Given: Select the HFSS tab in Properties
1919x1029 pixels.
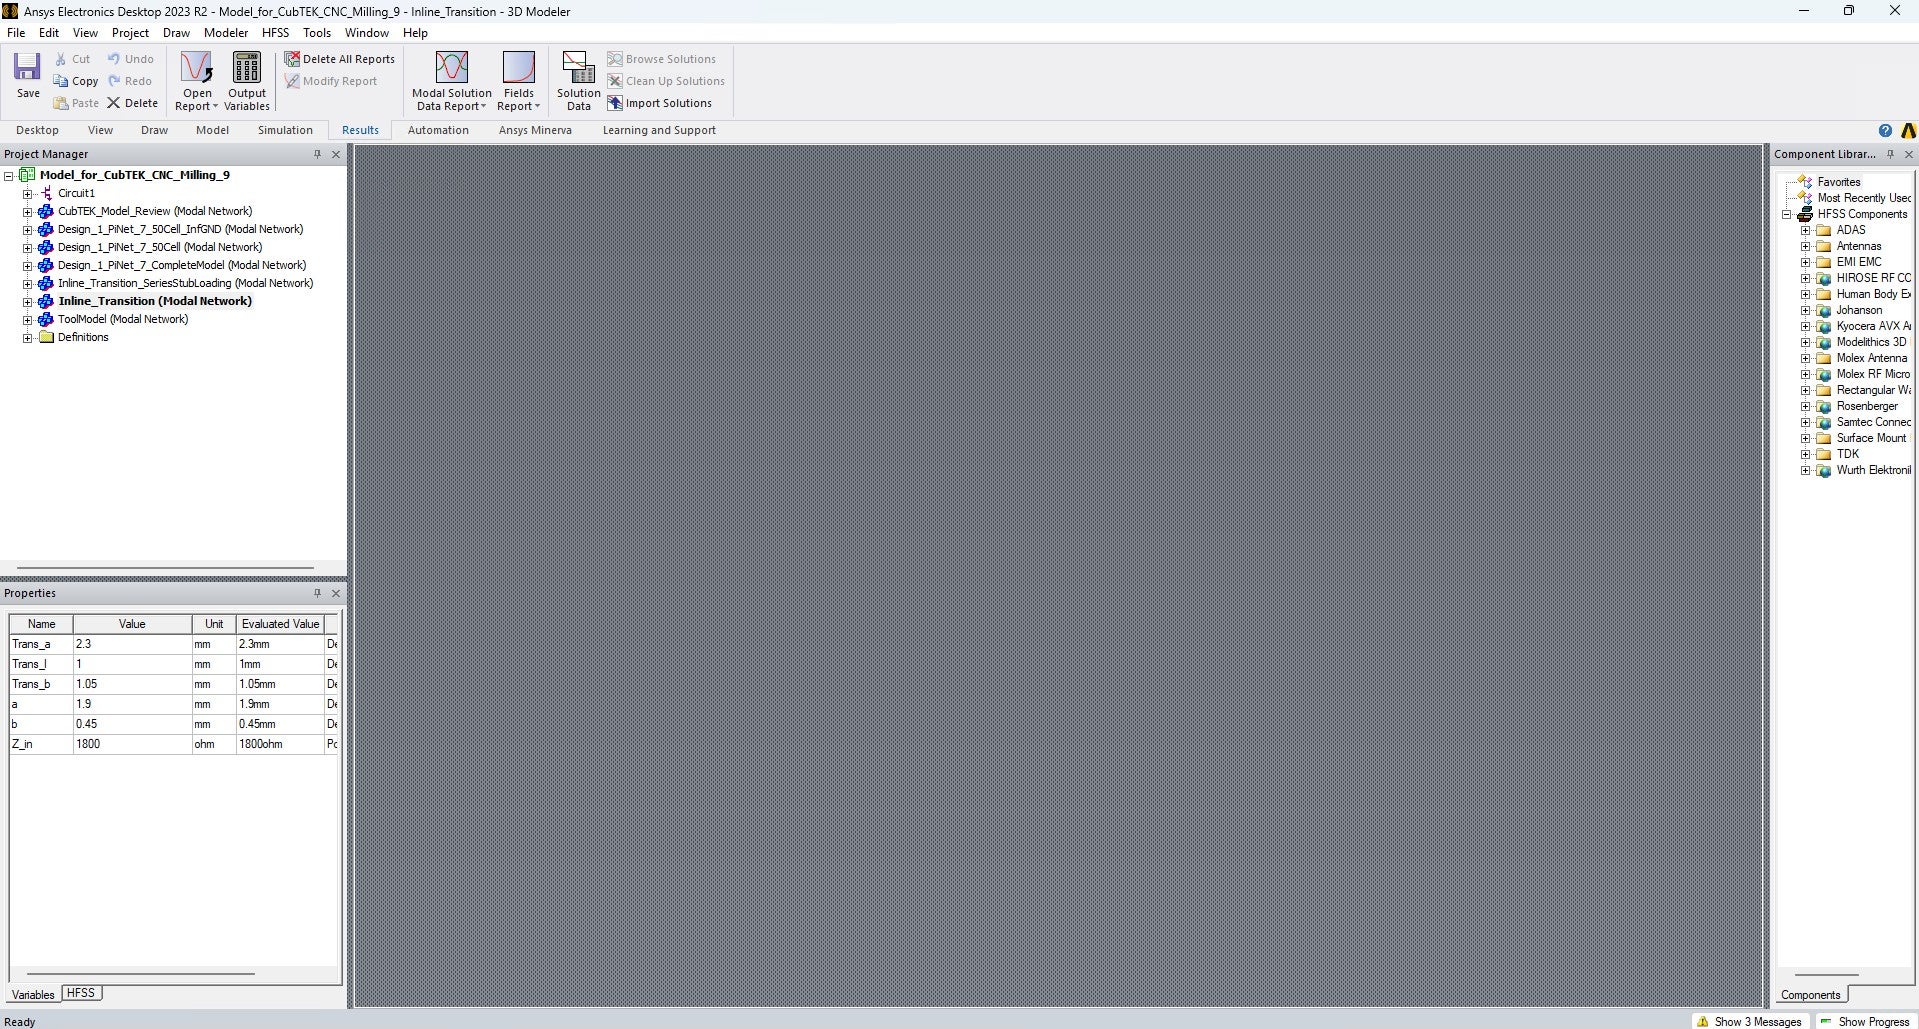Looking at the screenshot, I should click(x=81, y=993).
